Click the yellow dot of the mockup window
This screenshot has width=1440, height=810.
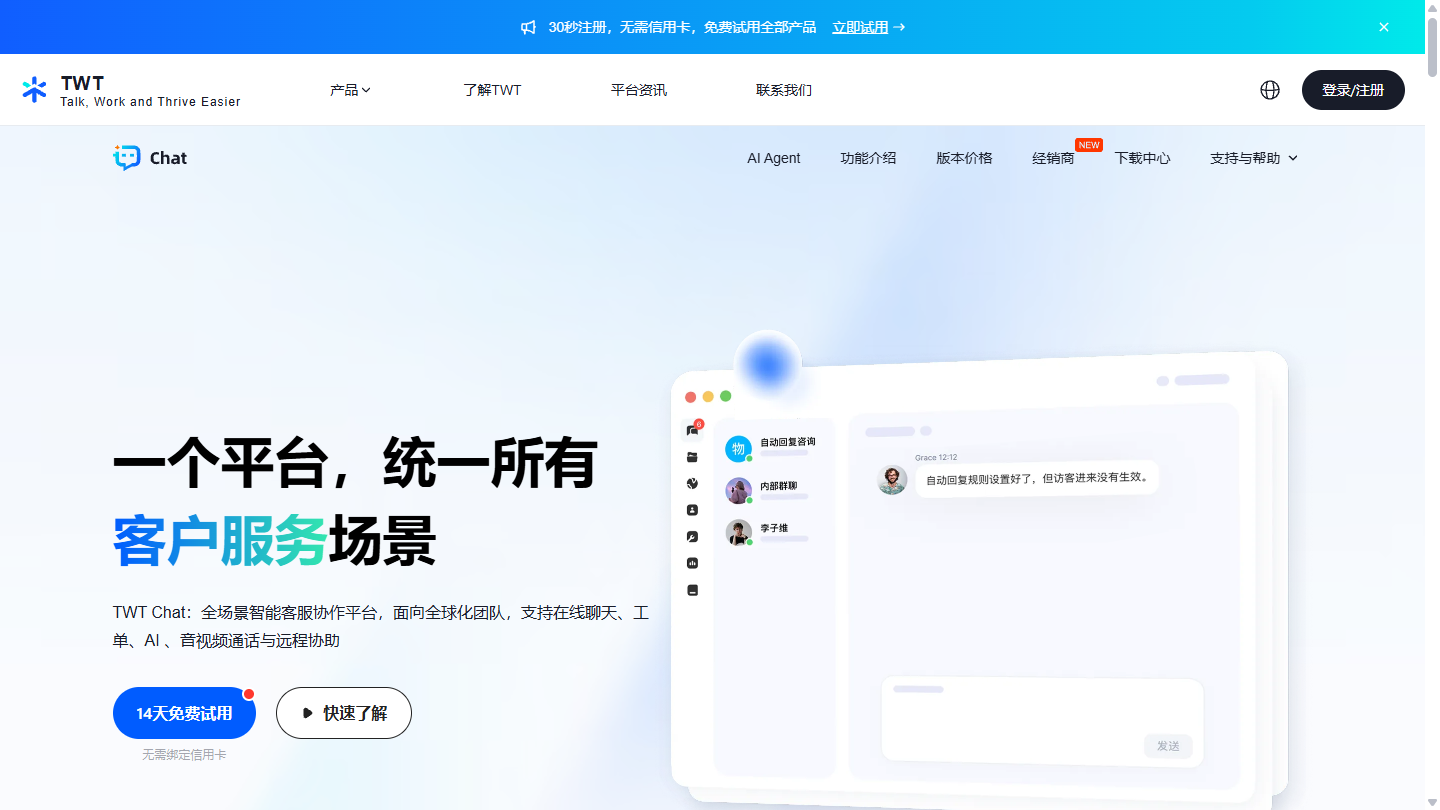click(708, 397)
